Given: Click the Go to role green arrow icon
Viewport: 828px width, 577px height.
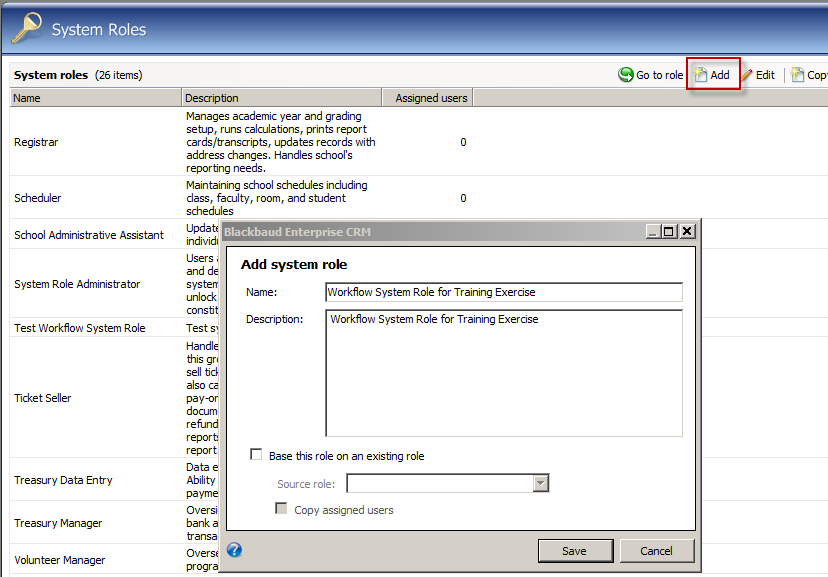Looking at the screenshot, I should pos(626,75).
